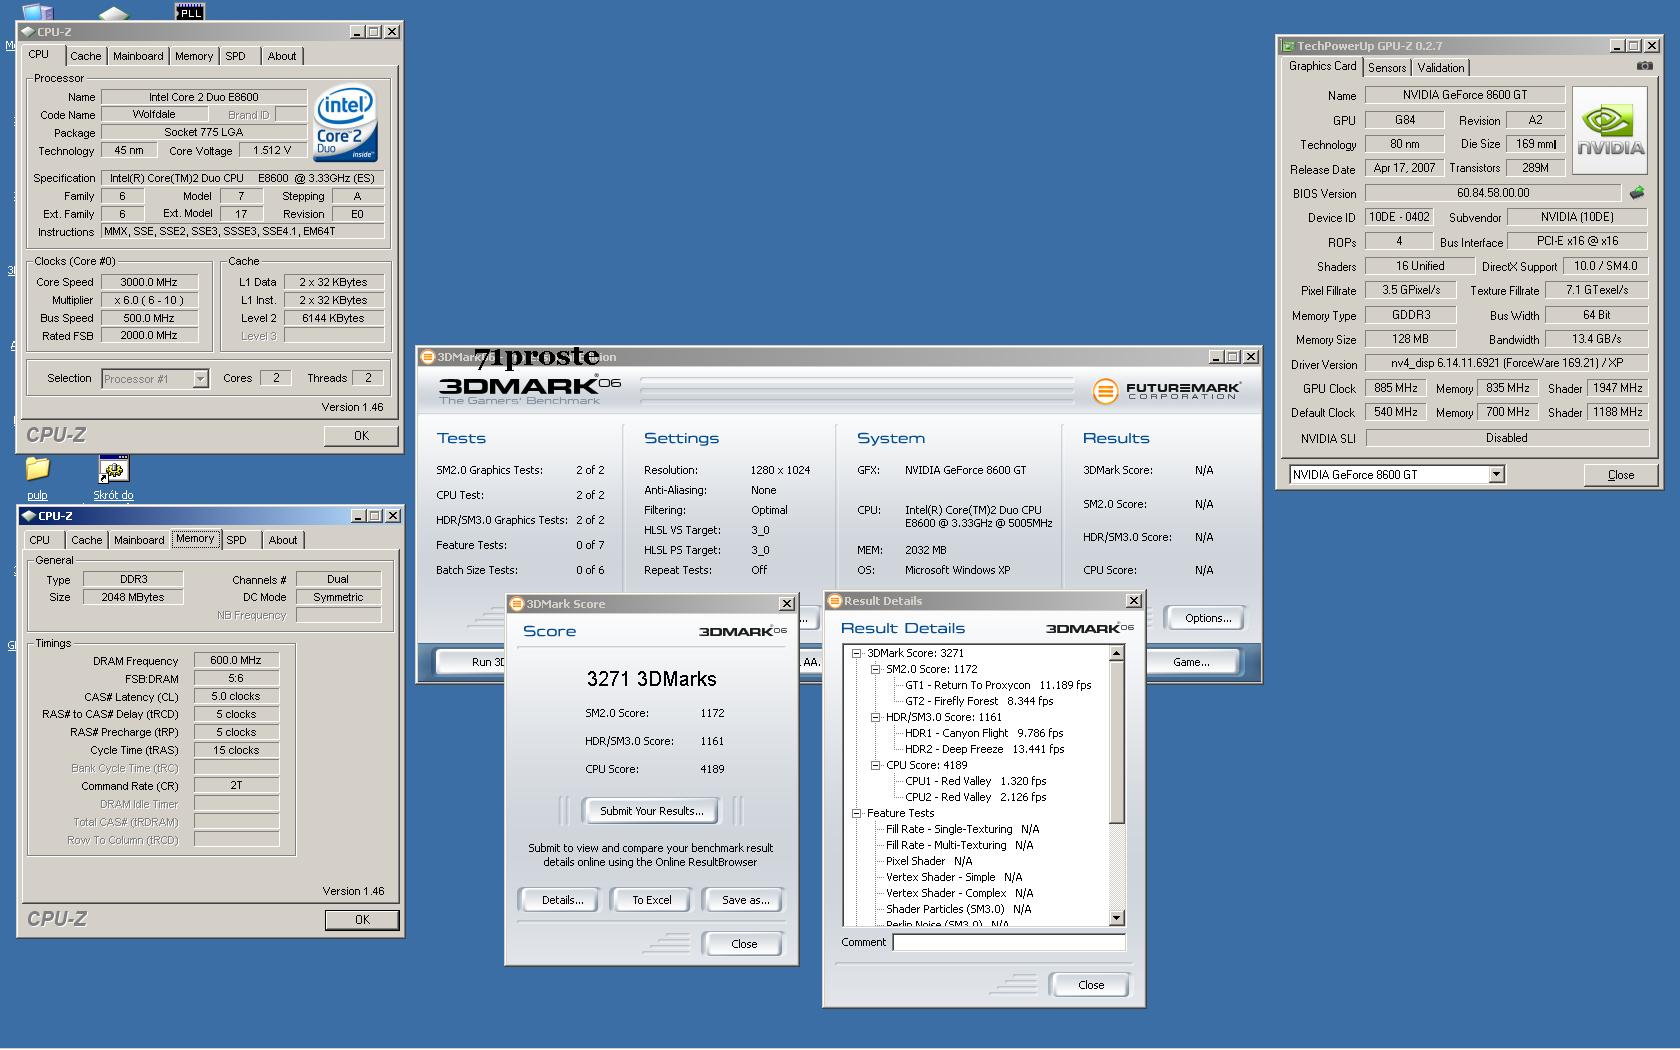Screen dimensions: 1680x1050
Task: Click the BIOS save chip icon in GPU-Z
Action: coord(1637,193)
